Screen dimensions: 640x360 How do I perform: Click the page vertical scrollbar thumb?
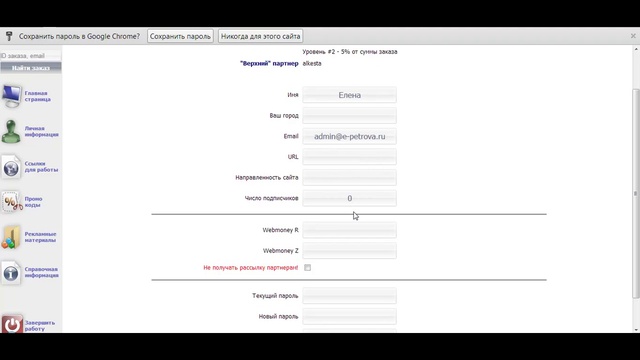636,193
